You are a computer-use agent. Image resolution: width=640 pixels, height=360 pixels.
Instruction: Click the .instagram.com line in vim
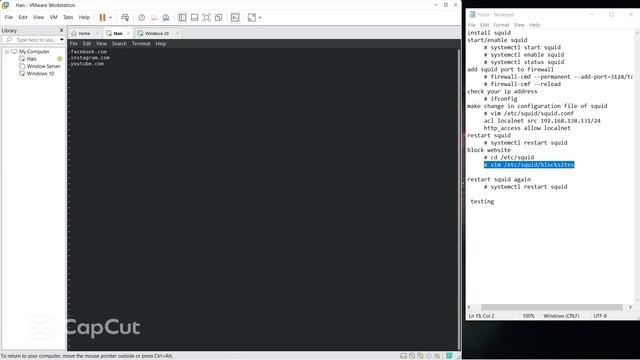[x=89, y=58]
